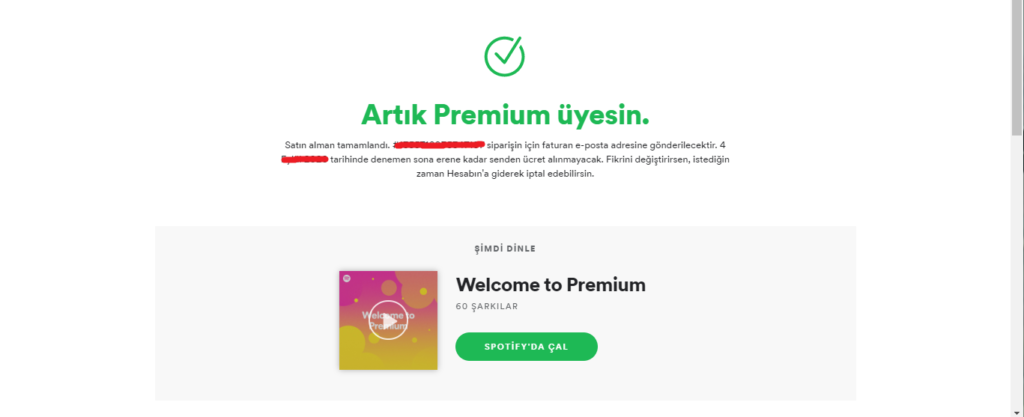Viewport: 1024px width, 417px height.
Task: Click the green checkmark success icon
Action: 504,55
